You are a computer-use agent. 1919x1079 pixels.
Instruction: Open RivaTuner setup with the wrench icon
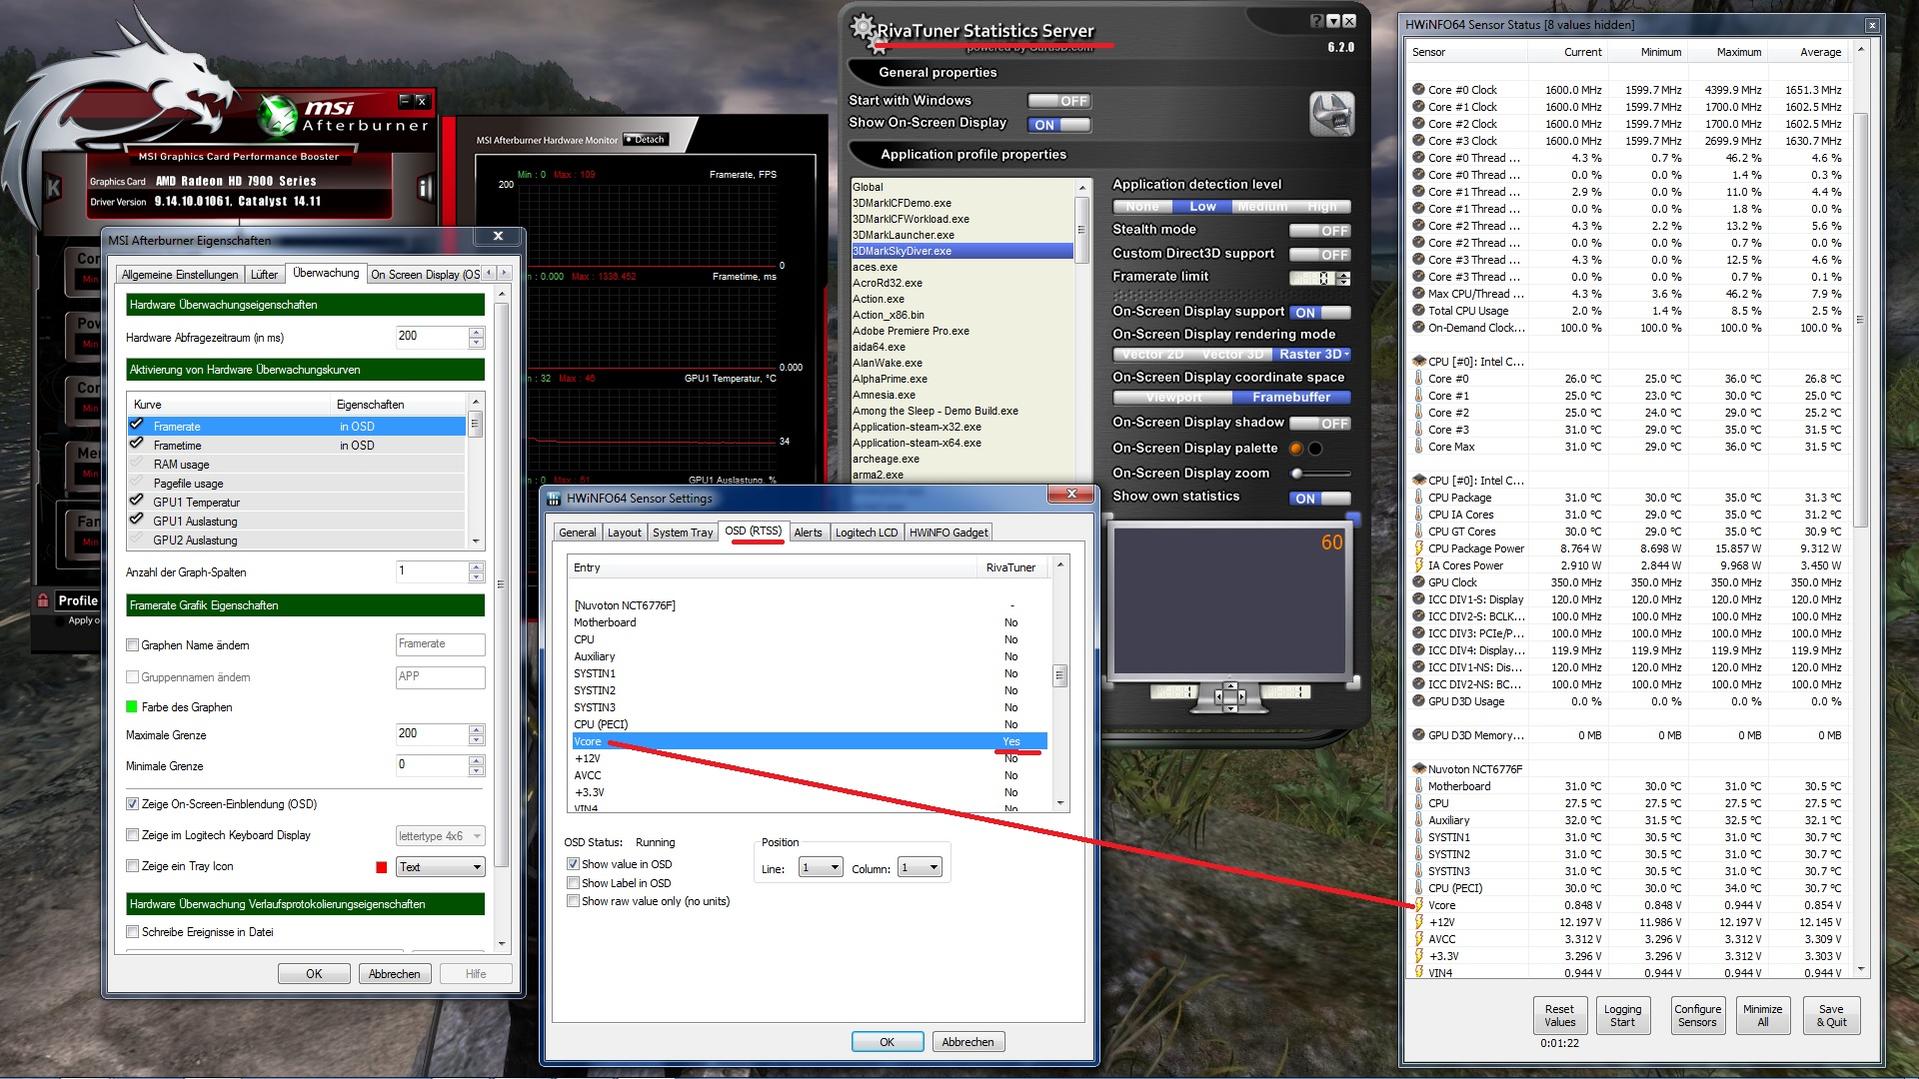[x=1331, y=113]
